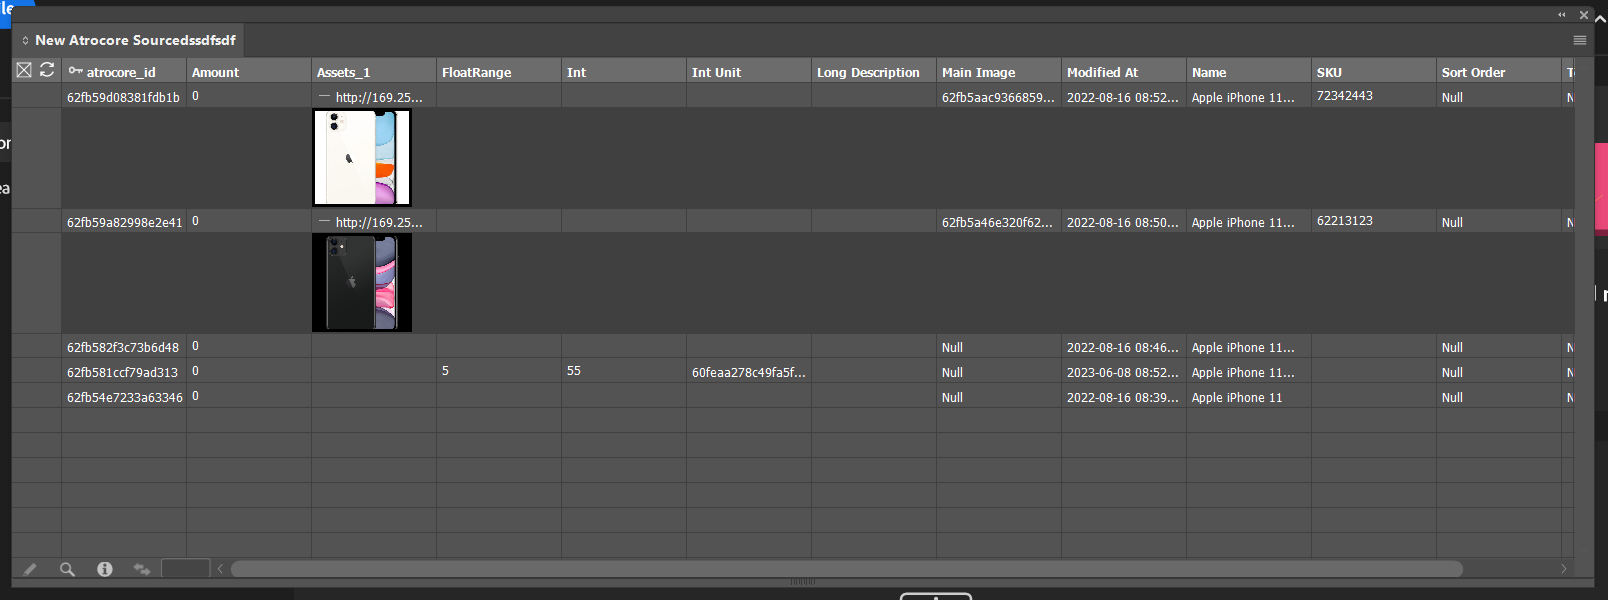The image size is (1608, 600).
Task: Collapse the panel with the double-arrow icon
Action: (1561, 15)
